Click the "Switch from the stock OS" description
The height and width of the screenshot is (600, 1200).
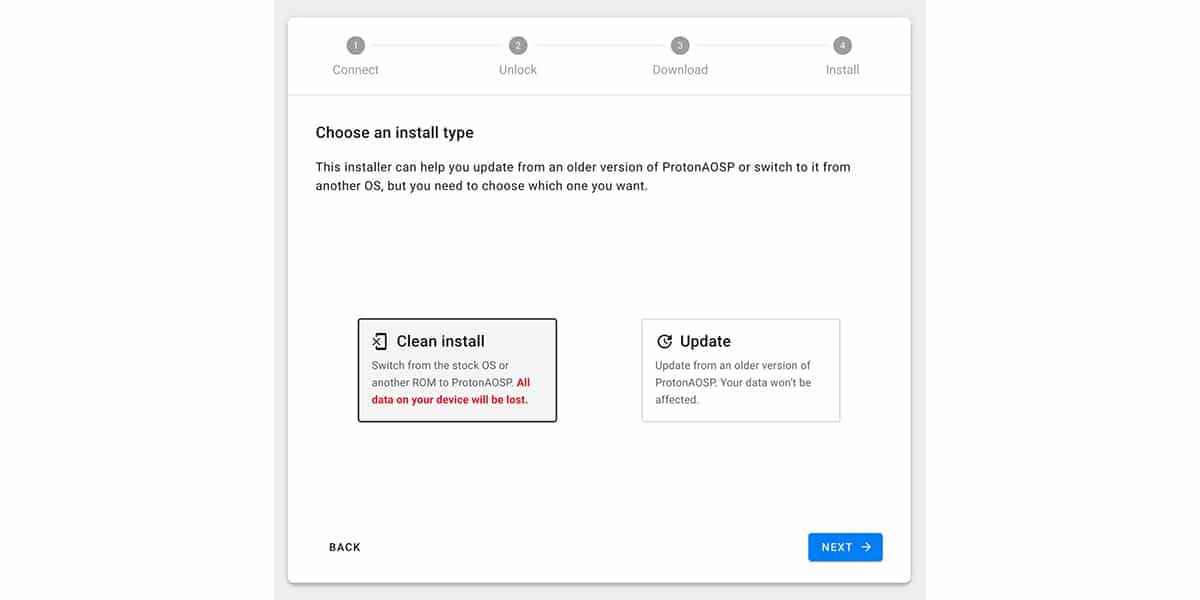(440, 366)
